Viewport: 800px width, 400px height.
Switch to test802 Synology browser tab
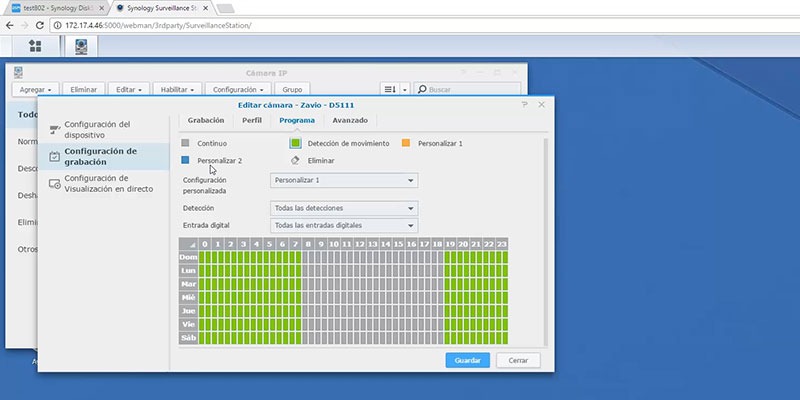(x=56, y=8)
